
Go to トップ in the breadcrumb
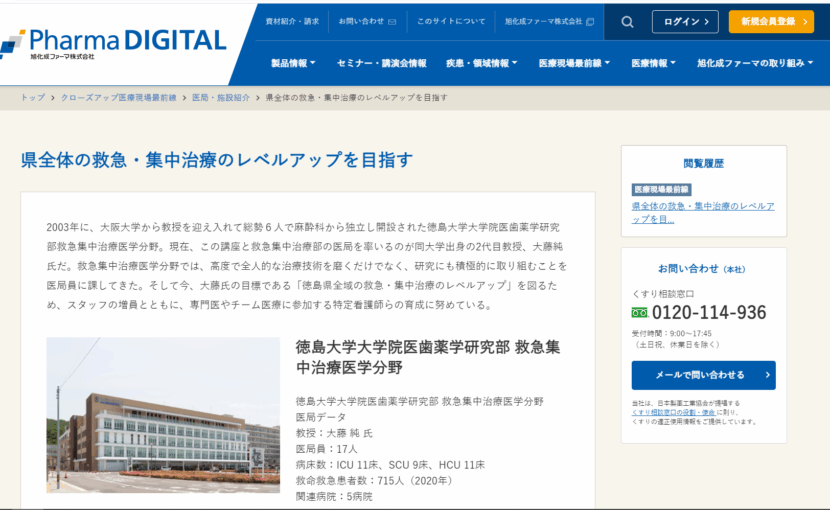pyautogui.click(x=32, y=98)
